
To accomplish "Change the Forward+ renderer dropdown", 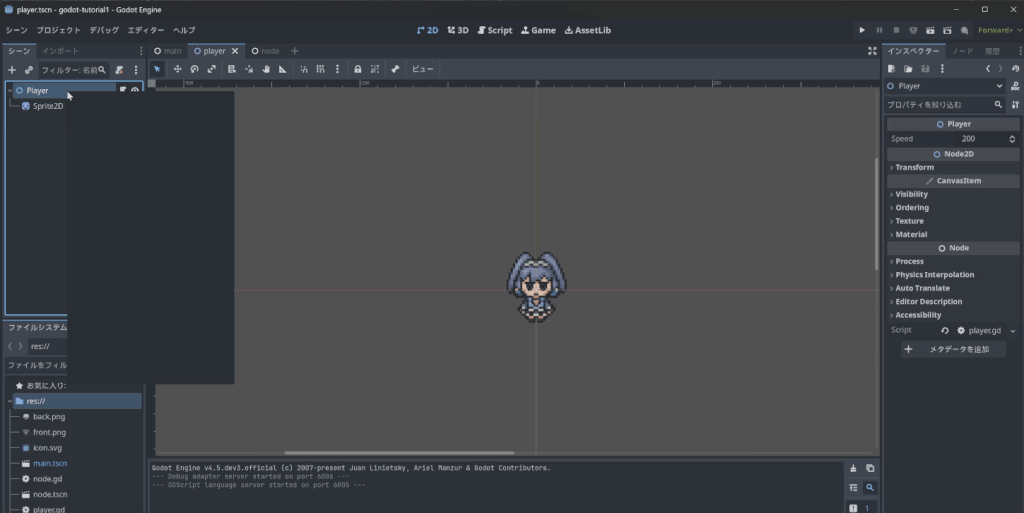I will 999,30.
